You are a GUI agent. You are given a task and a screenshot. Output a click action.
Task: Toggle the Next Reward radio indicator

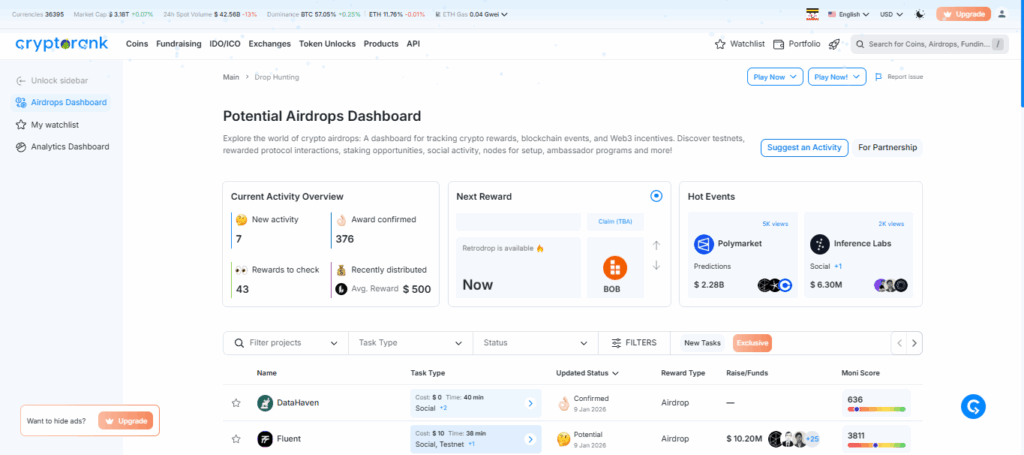pyautogui.click(x=656, y=196)
